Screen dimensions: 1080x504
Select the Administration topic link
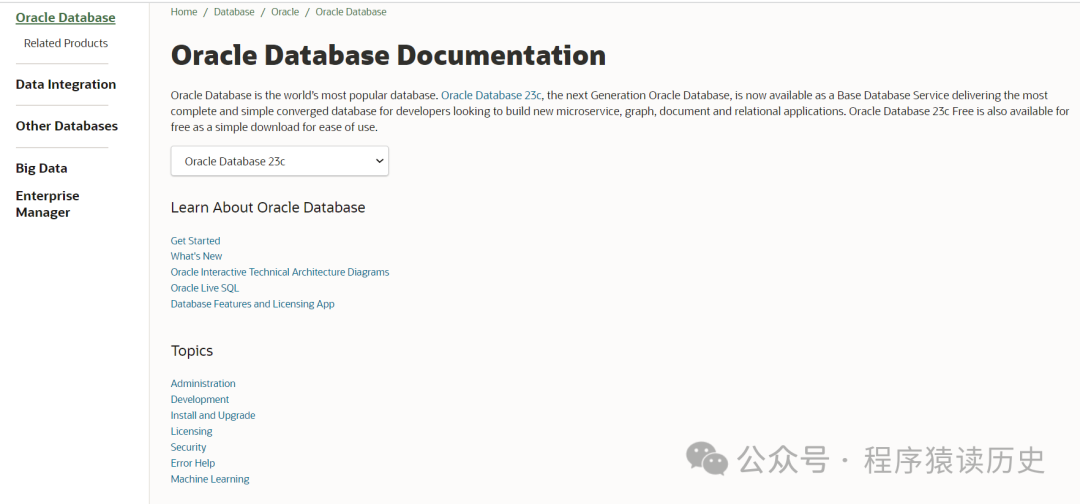pyautogui.click(x=203, y=384)
